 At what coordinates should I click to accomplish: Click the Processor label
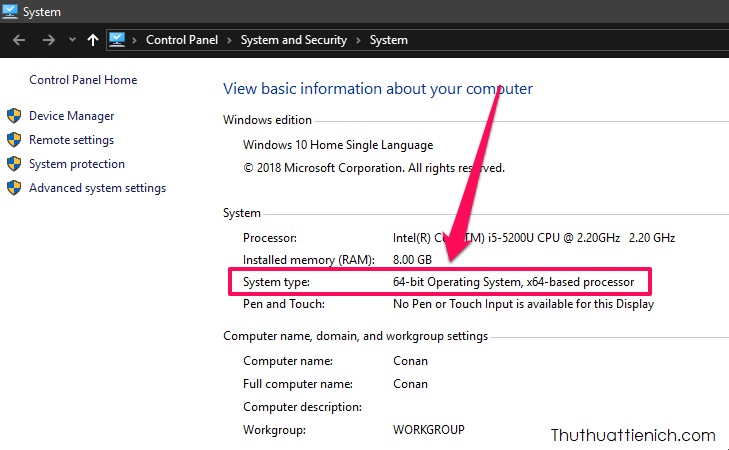pos(270,238)
